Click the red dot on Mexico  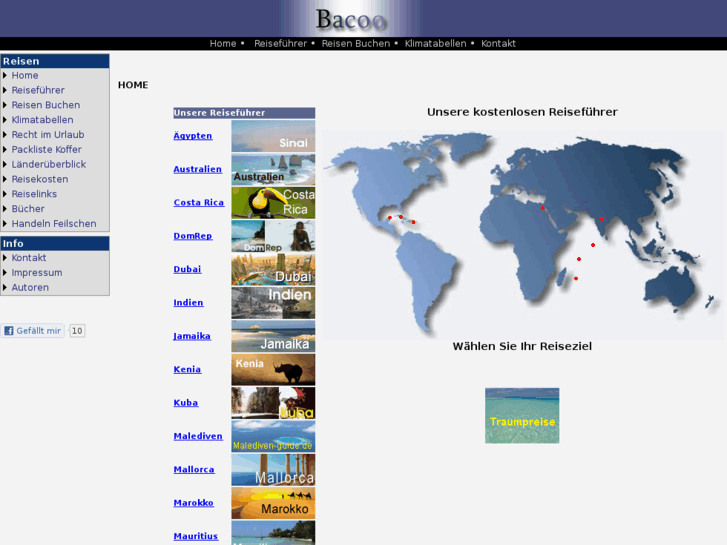[x=389, y=218]
